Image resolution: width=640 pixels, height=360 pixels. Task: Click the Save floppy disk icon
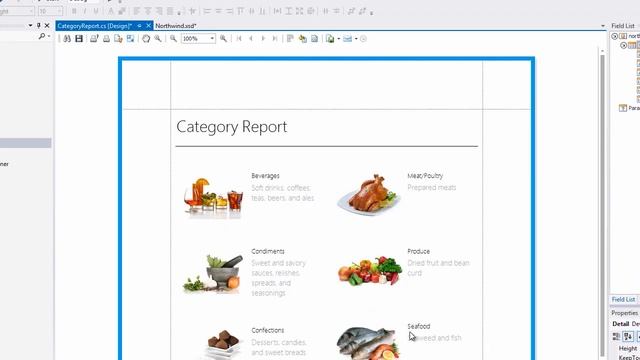pos(79,39)
